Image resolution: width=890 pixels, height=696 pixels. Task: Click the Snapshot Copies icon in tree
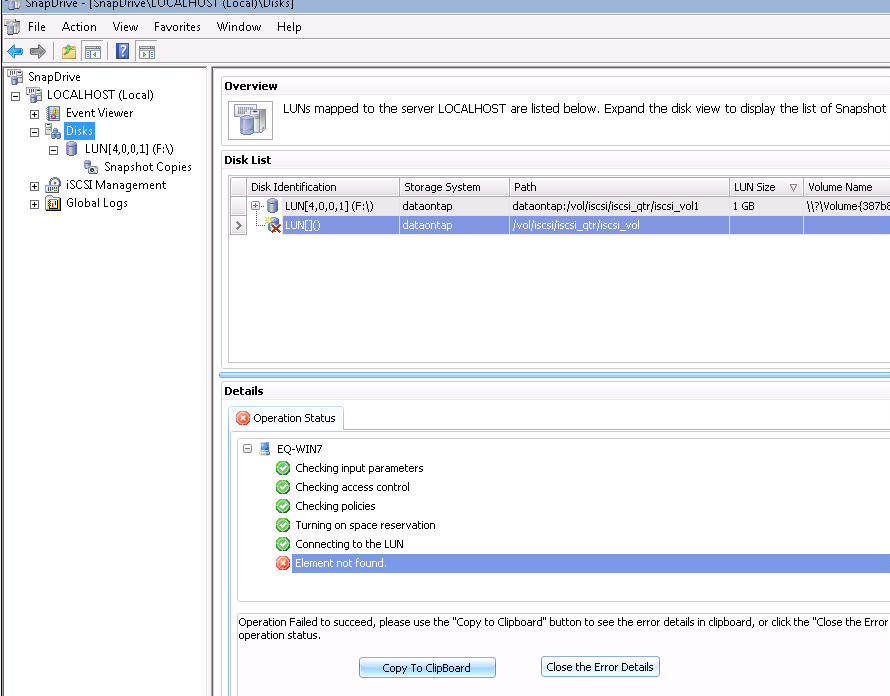92,167
